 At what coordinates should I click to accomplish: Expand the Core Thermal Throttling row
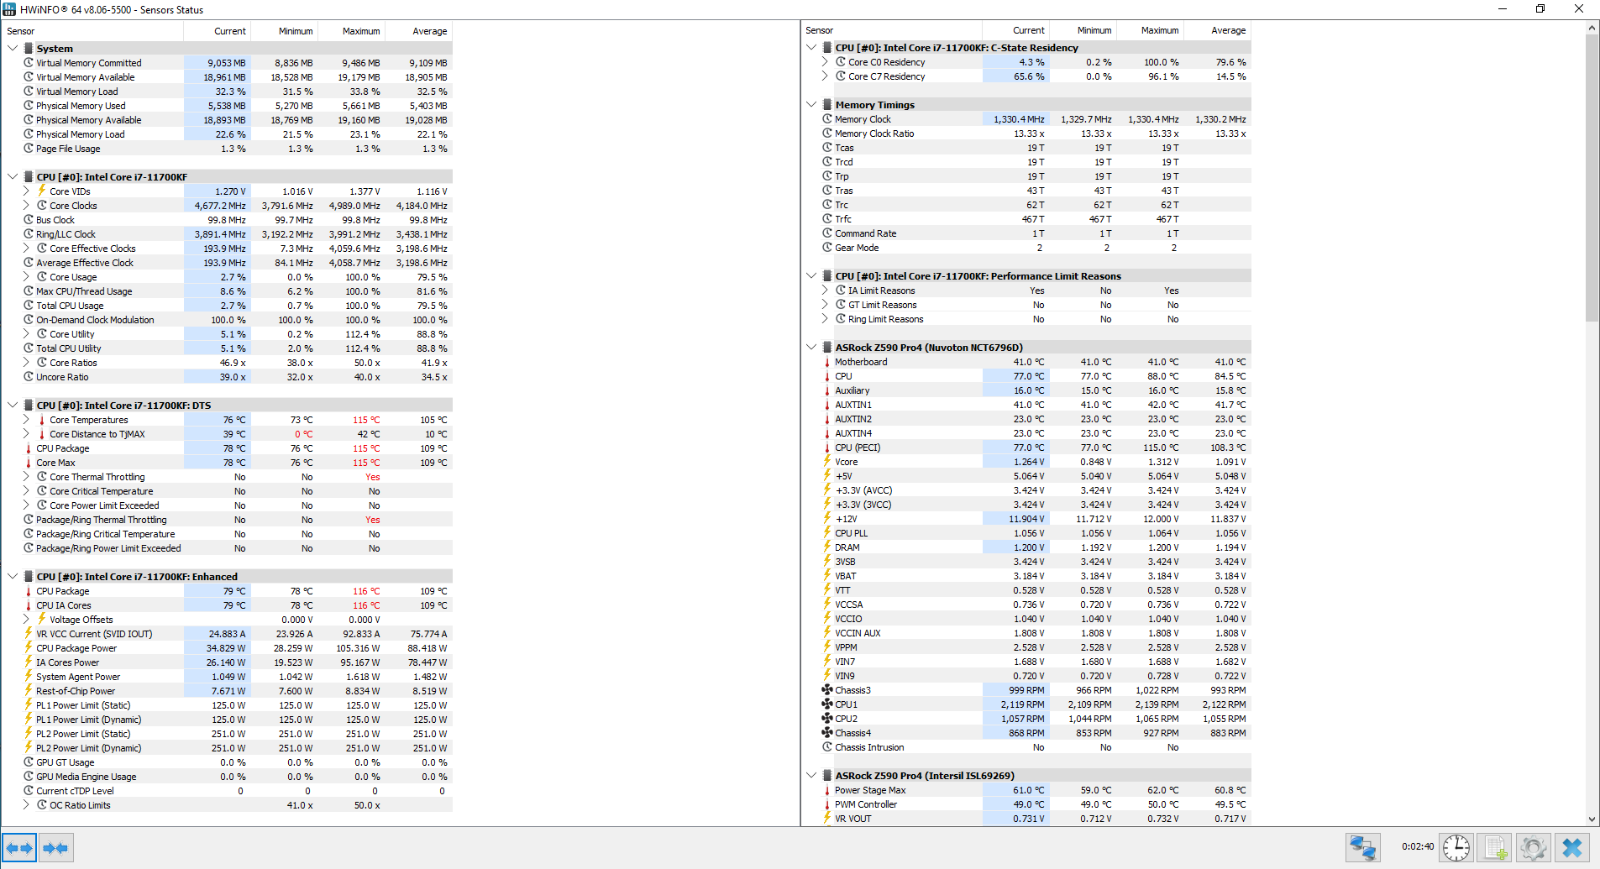[x=26, y=477]
